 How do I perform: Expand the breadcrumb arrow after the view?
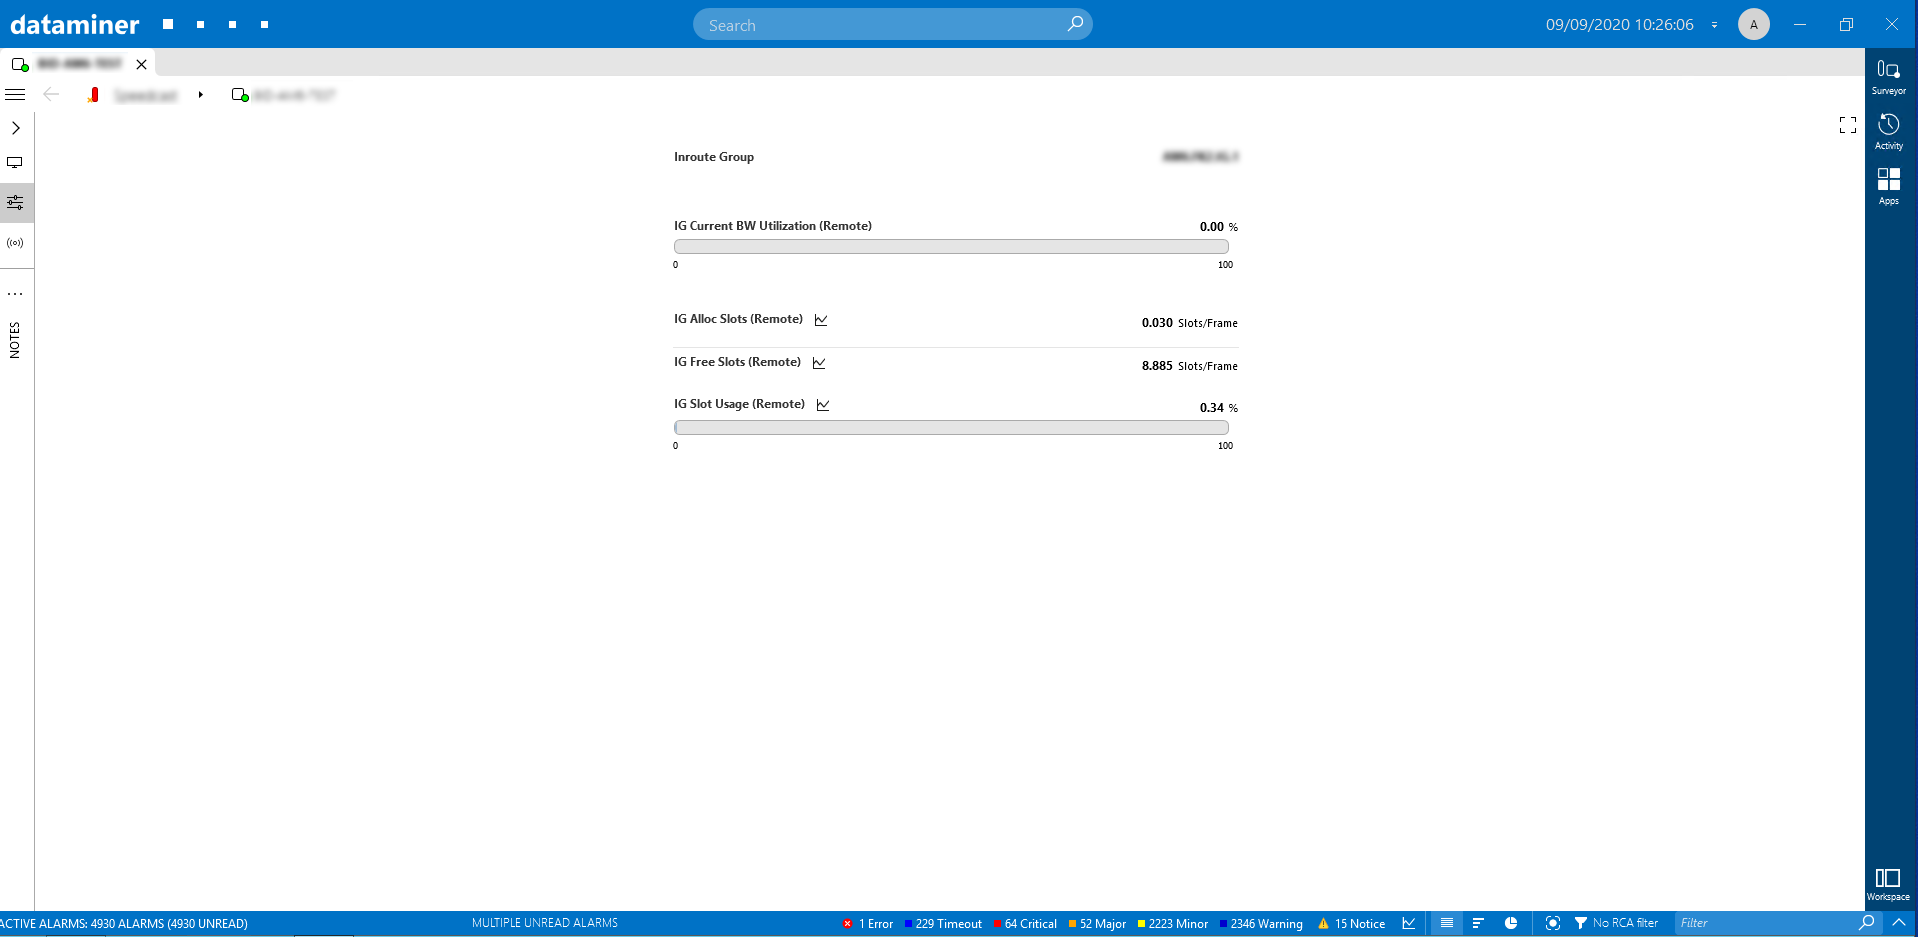[x=200, y=95]
